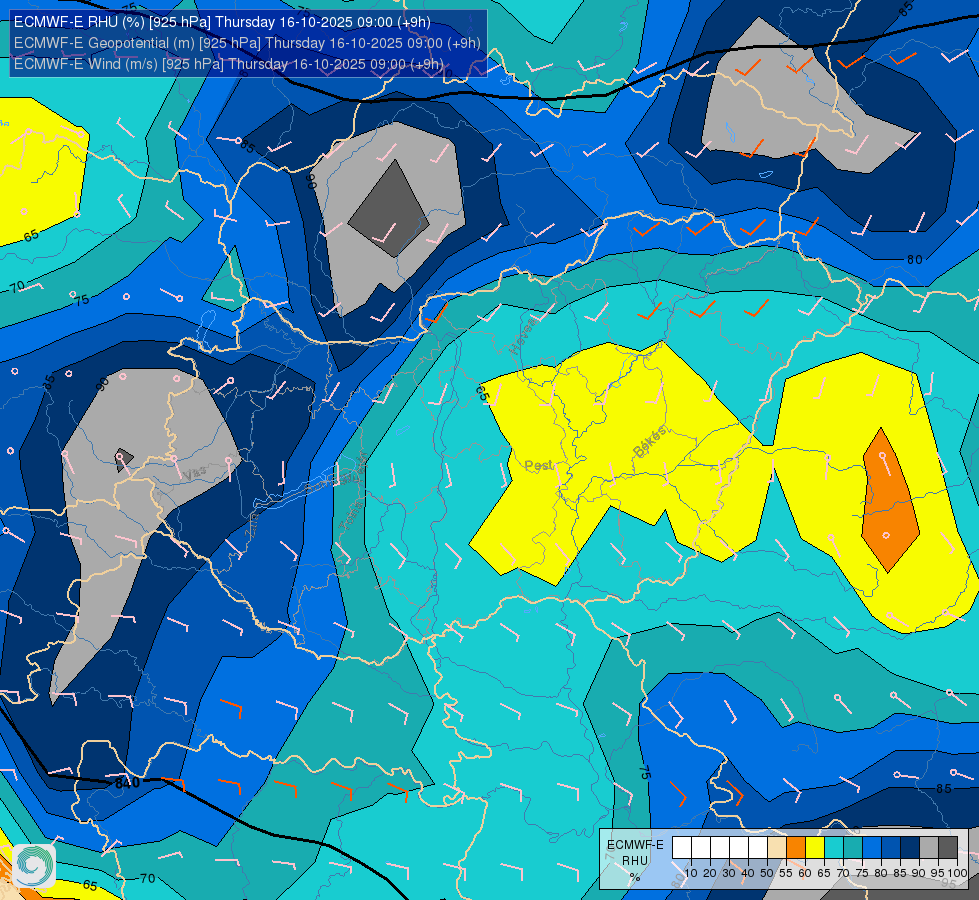Viewport: 979px width, 900px height.
Task: Click the medium blue 80-85% legend swatch
Action: point(891,848)
